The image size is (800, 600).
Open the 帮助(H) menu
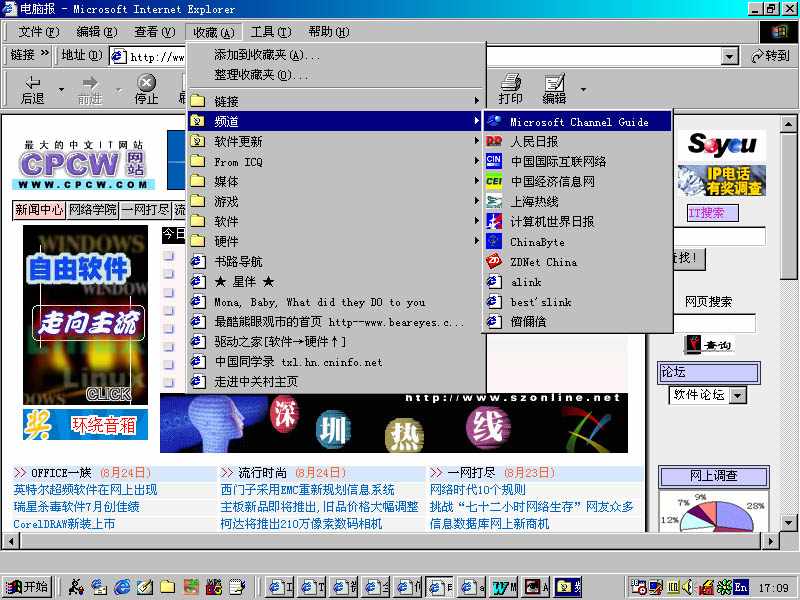pos(329,32)
